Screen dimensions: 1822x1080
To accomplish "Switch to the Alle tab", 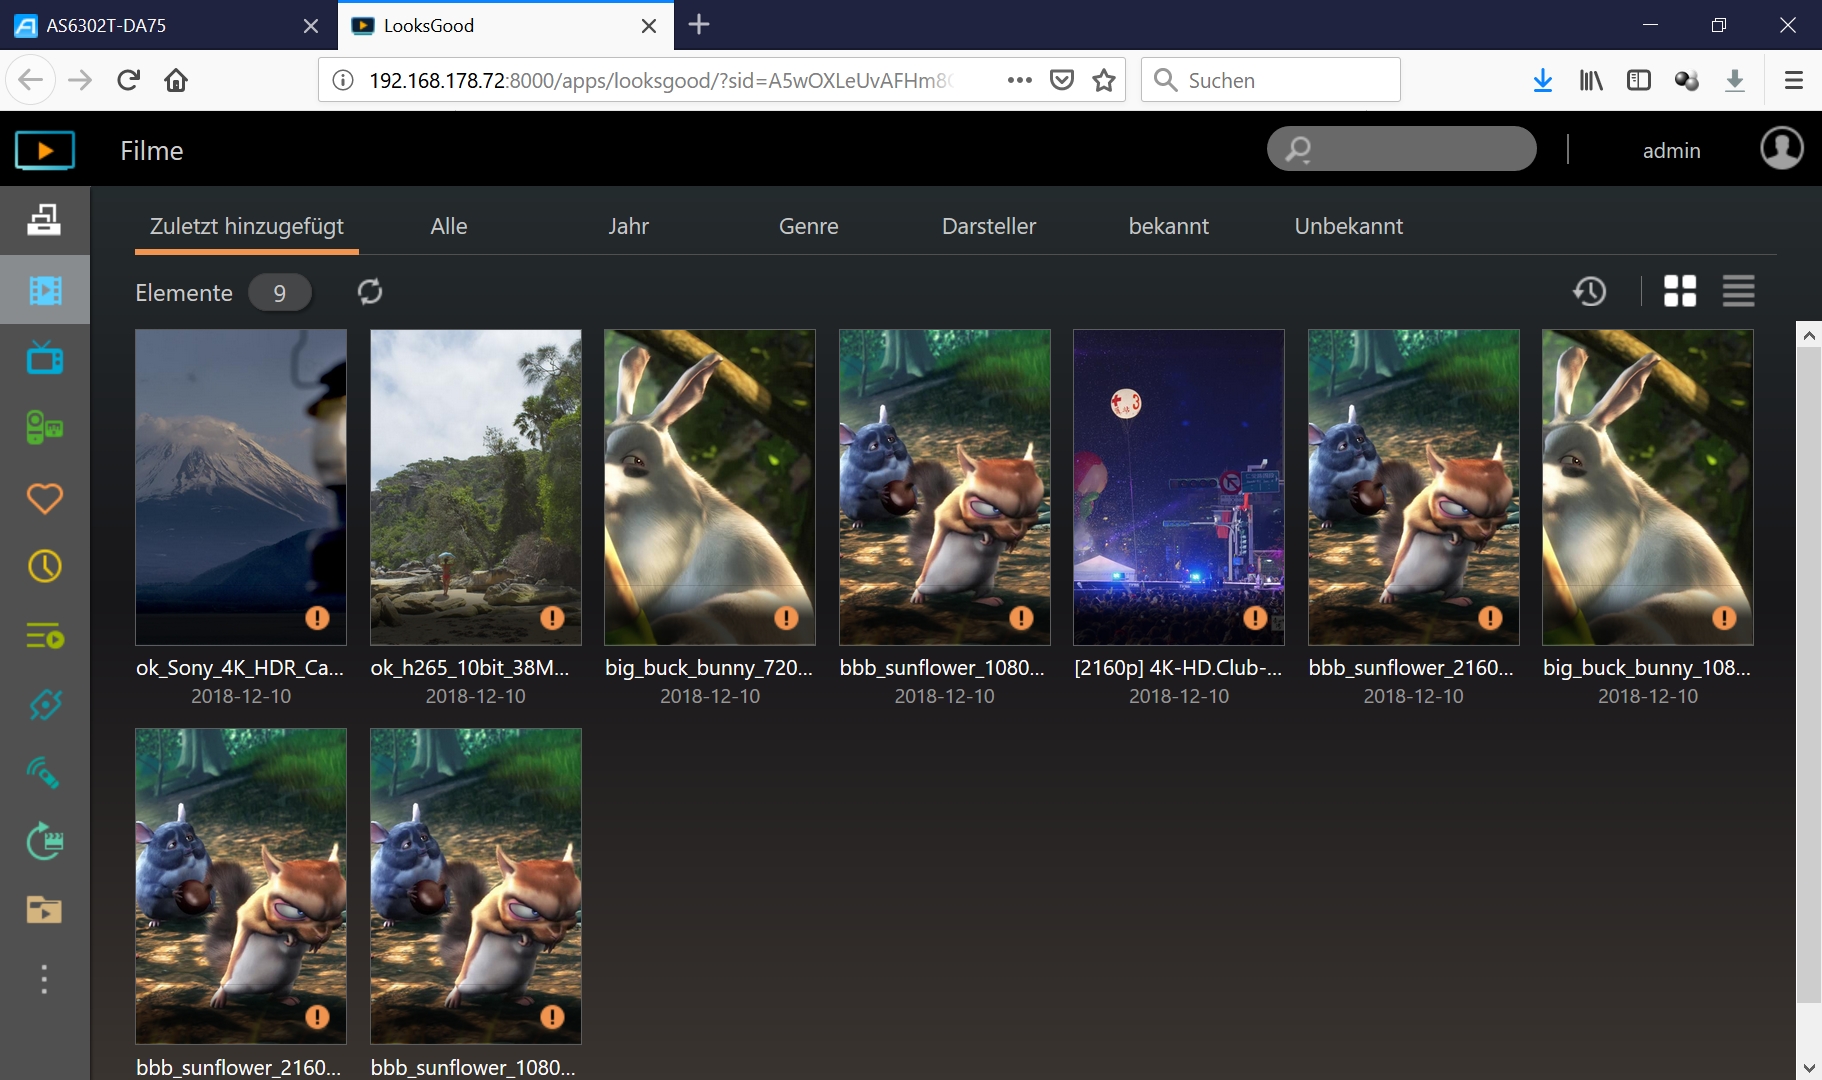I will tap(449, 226).
